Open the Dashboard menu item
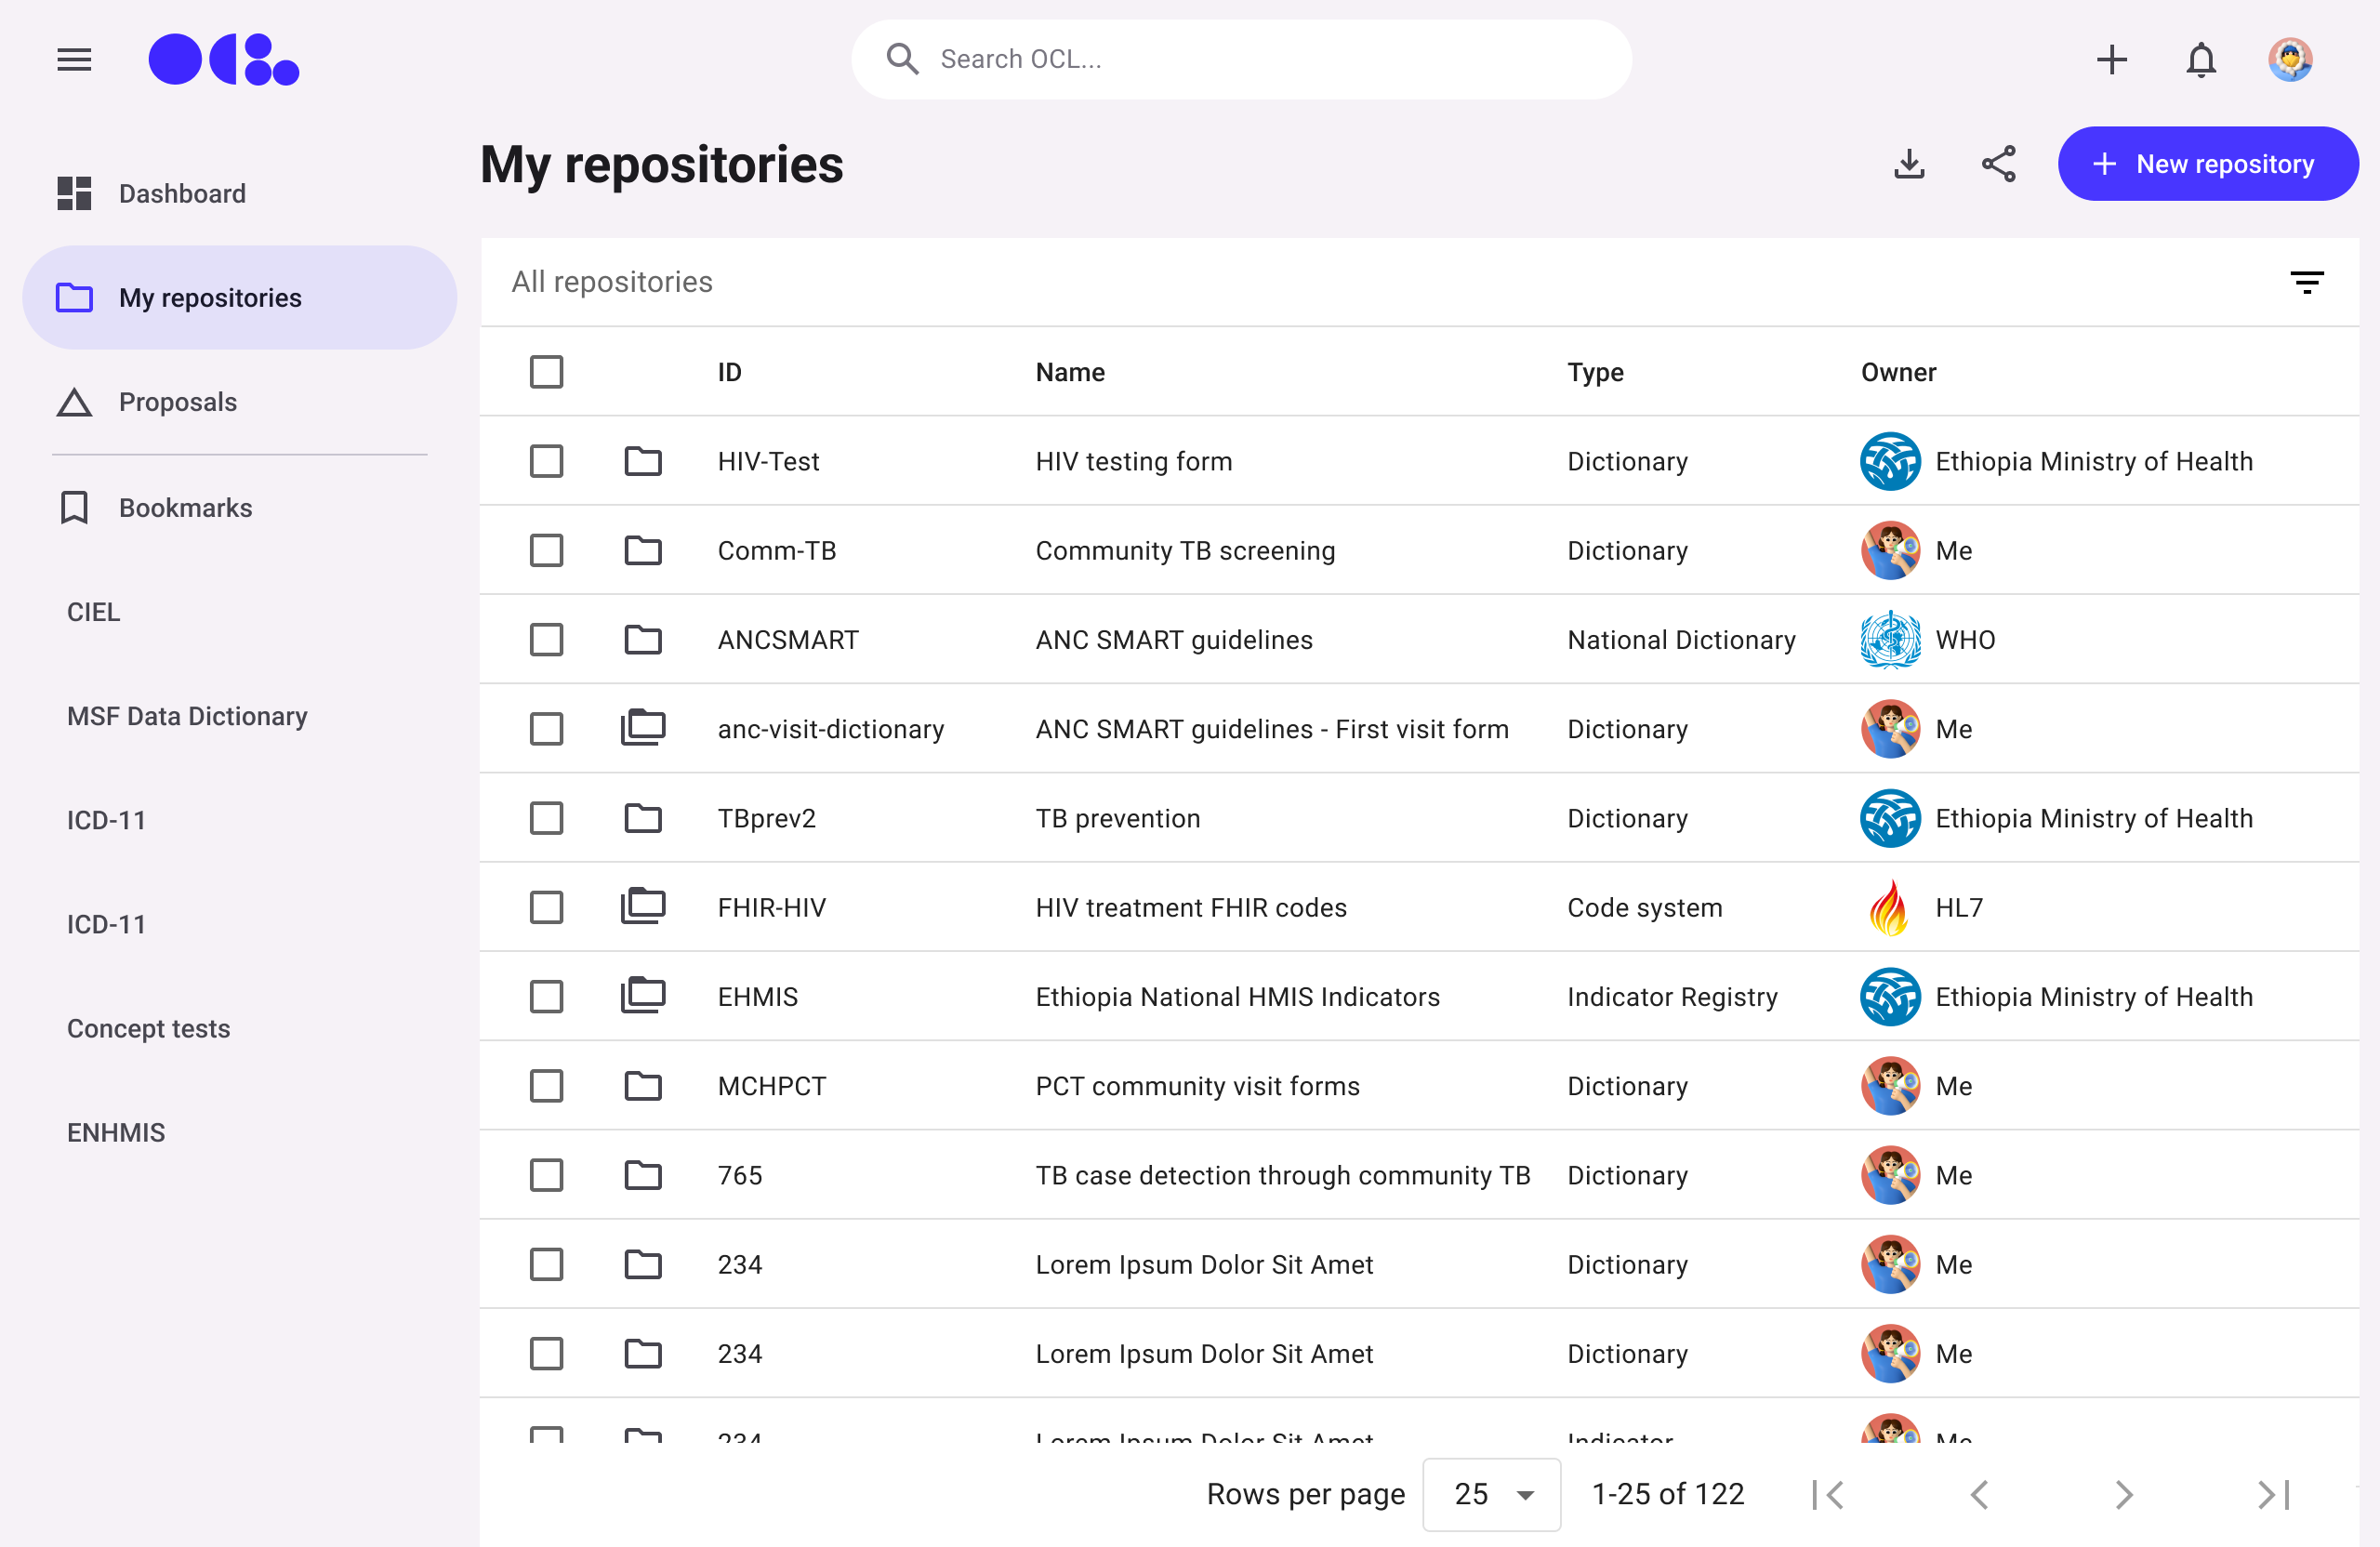Viewport: 2380px width, 1547px height. tap(181, 193)
